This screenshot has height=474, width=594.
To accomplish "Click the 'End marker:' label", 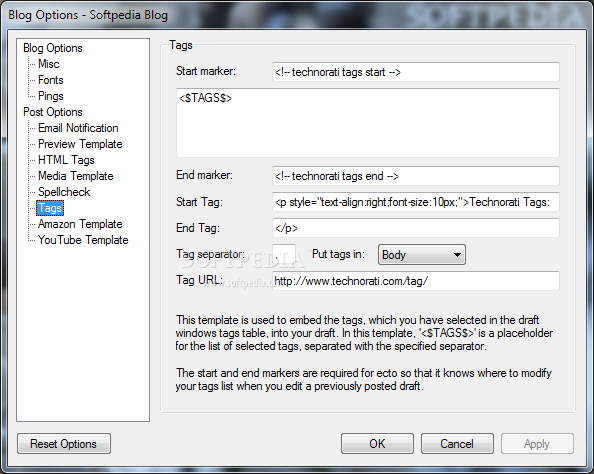I will 205,175.
